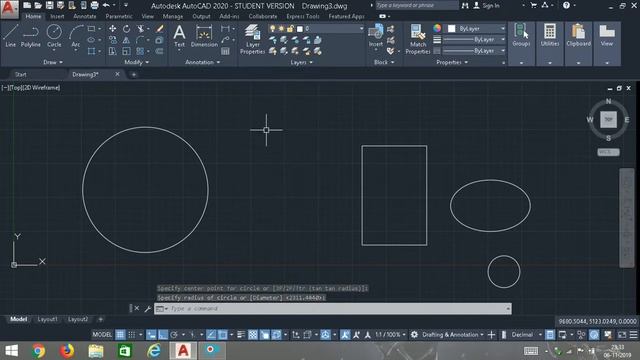Toggle drawing grid display in status bar

[120, 335]
